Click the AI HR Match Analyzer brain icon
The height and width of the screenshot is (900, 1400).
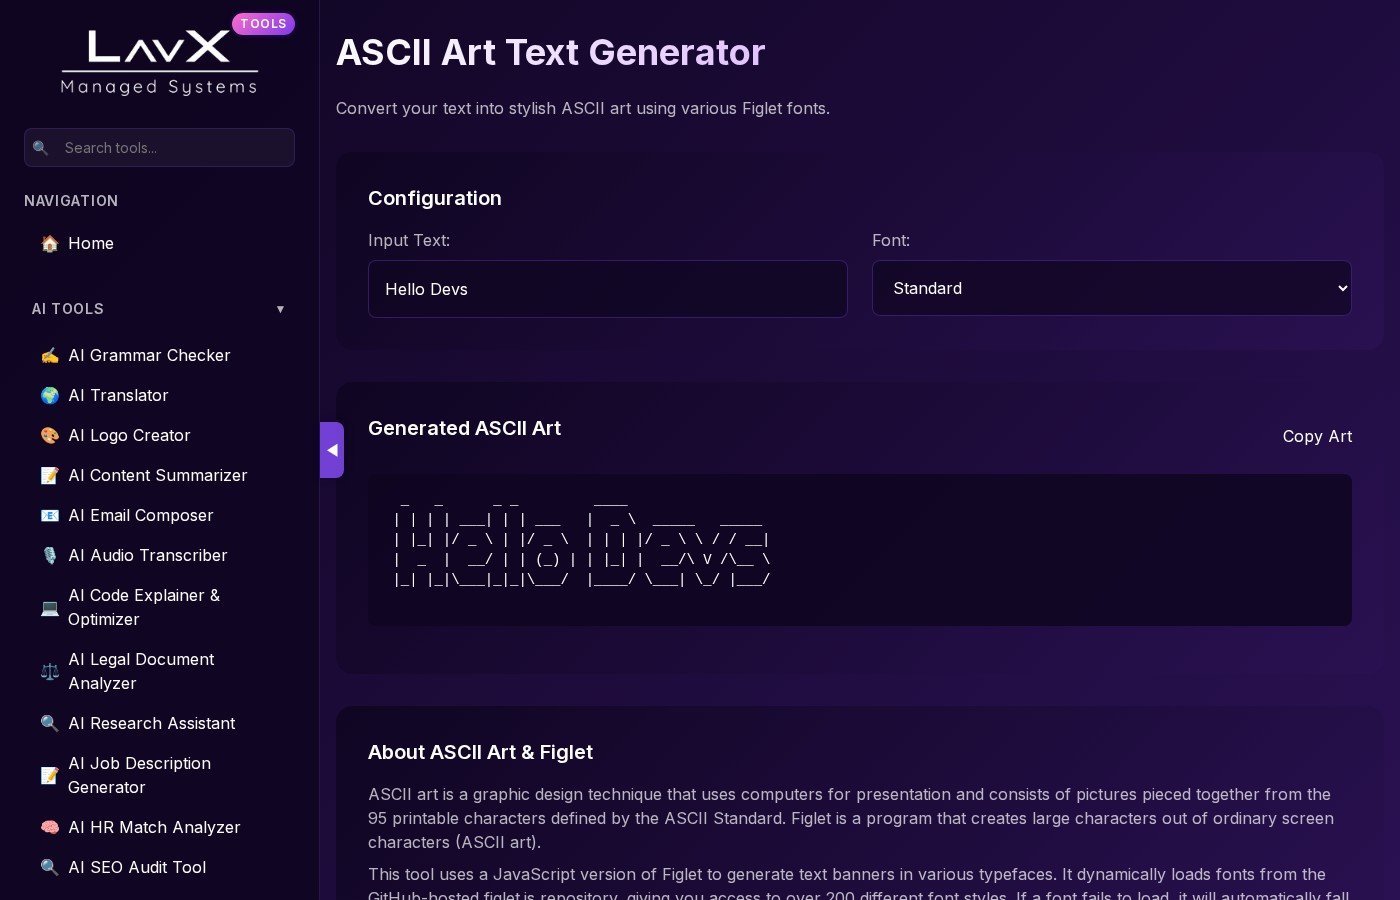tap(50, 827)
